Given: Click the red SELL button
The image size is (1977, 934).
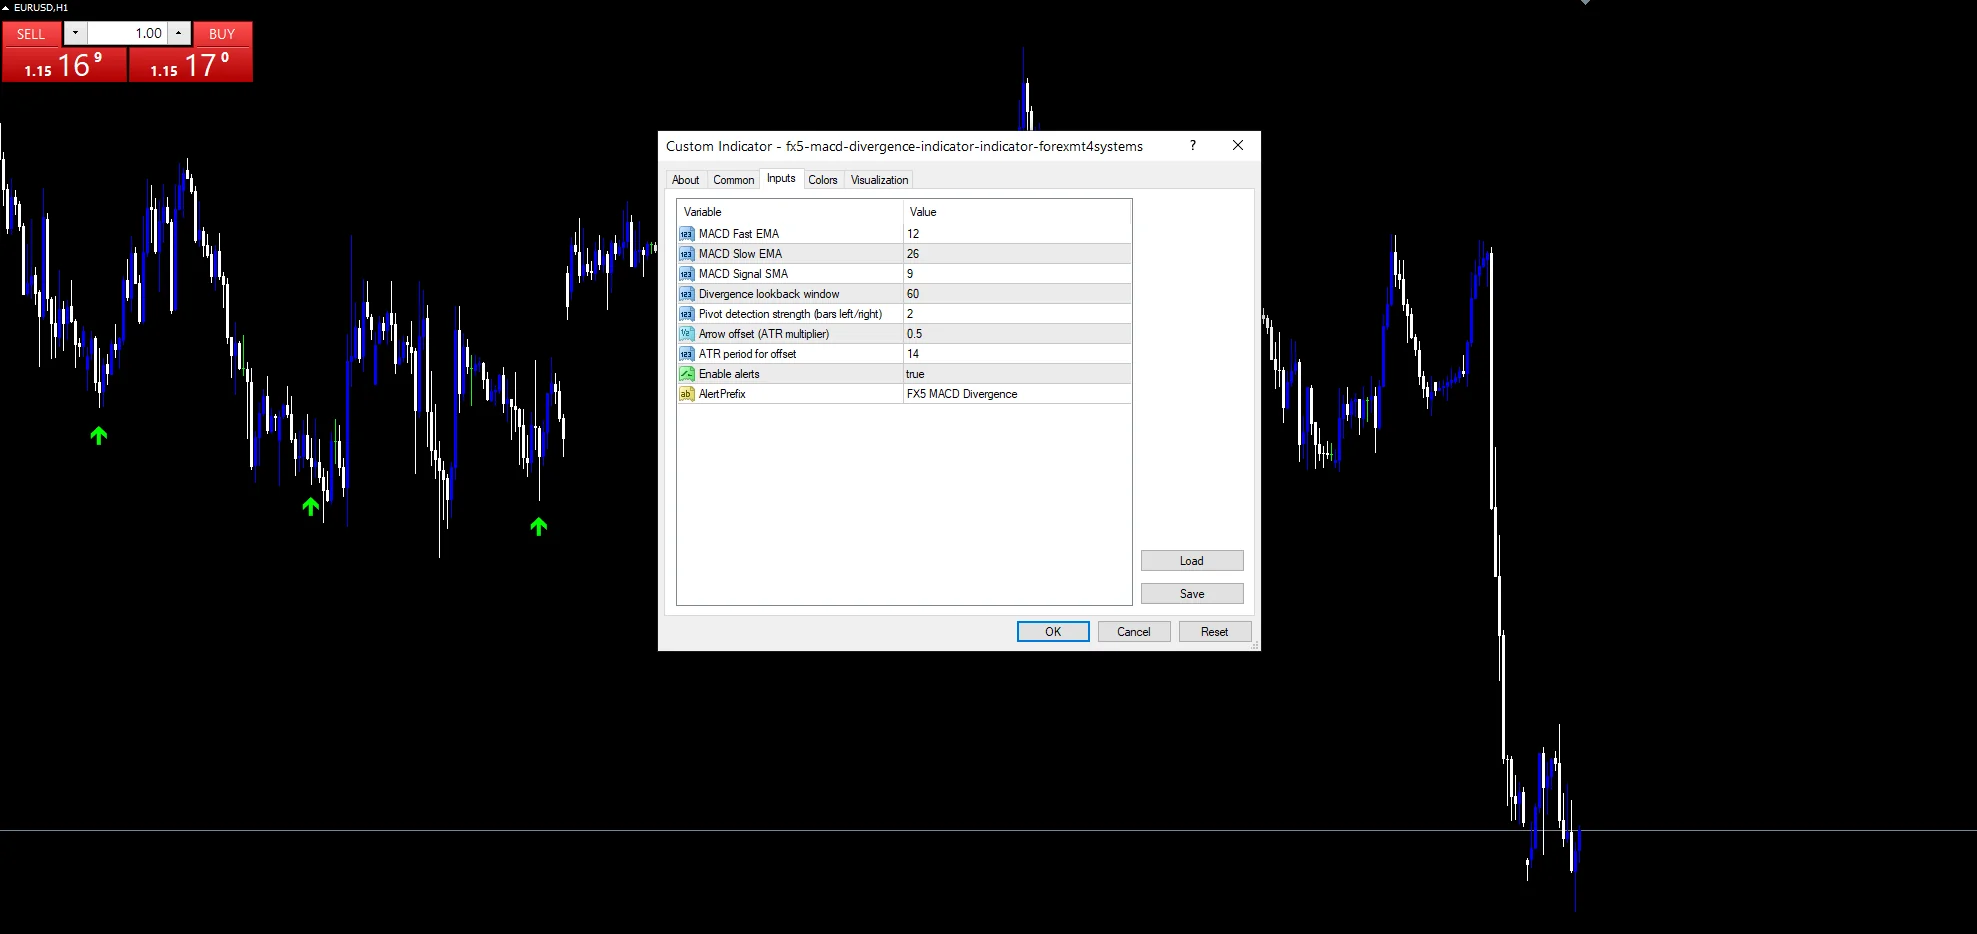Looking at the screenshot, I should (x=31, y=34).
